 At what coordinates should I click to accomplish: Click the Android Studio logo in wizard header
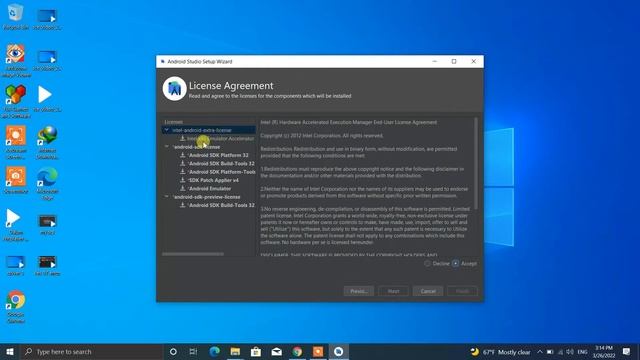point(174,89)
